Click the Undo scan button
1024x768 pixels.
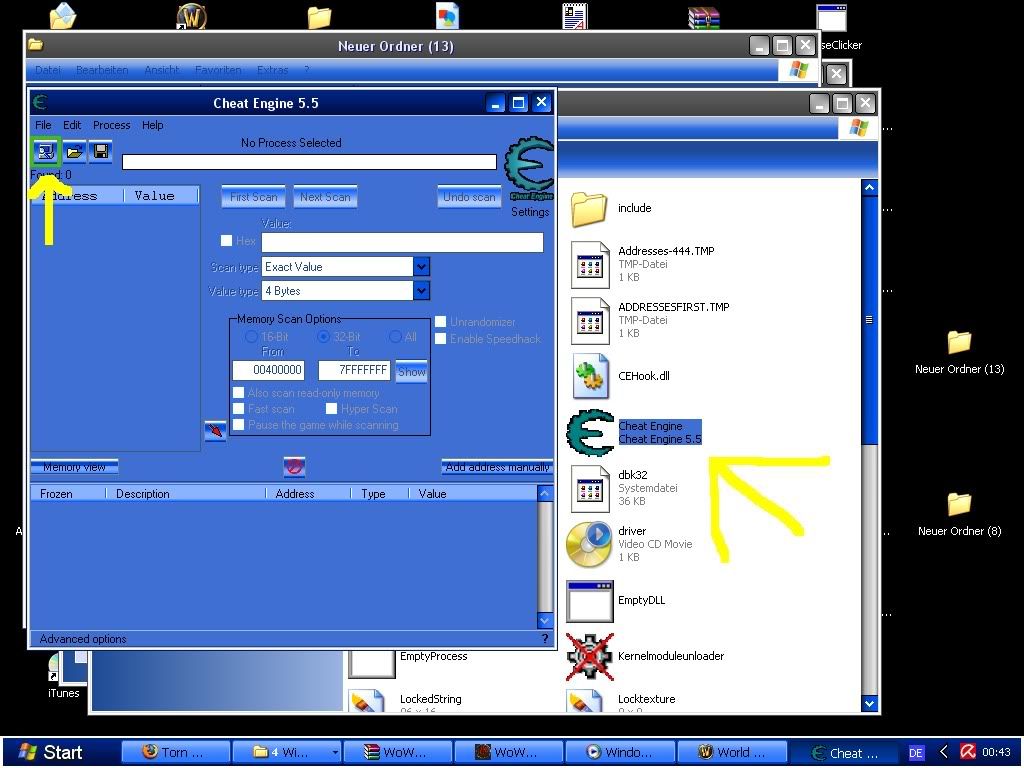(469, 197)
